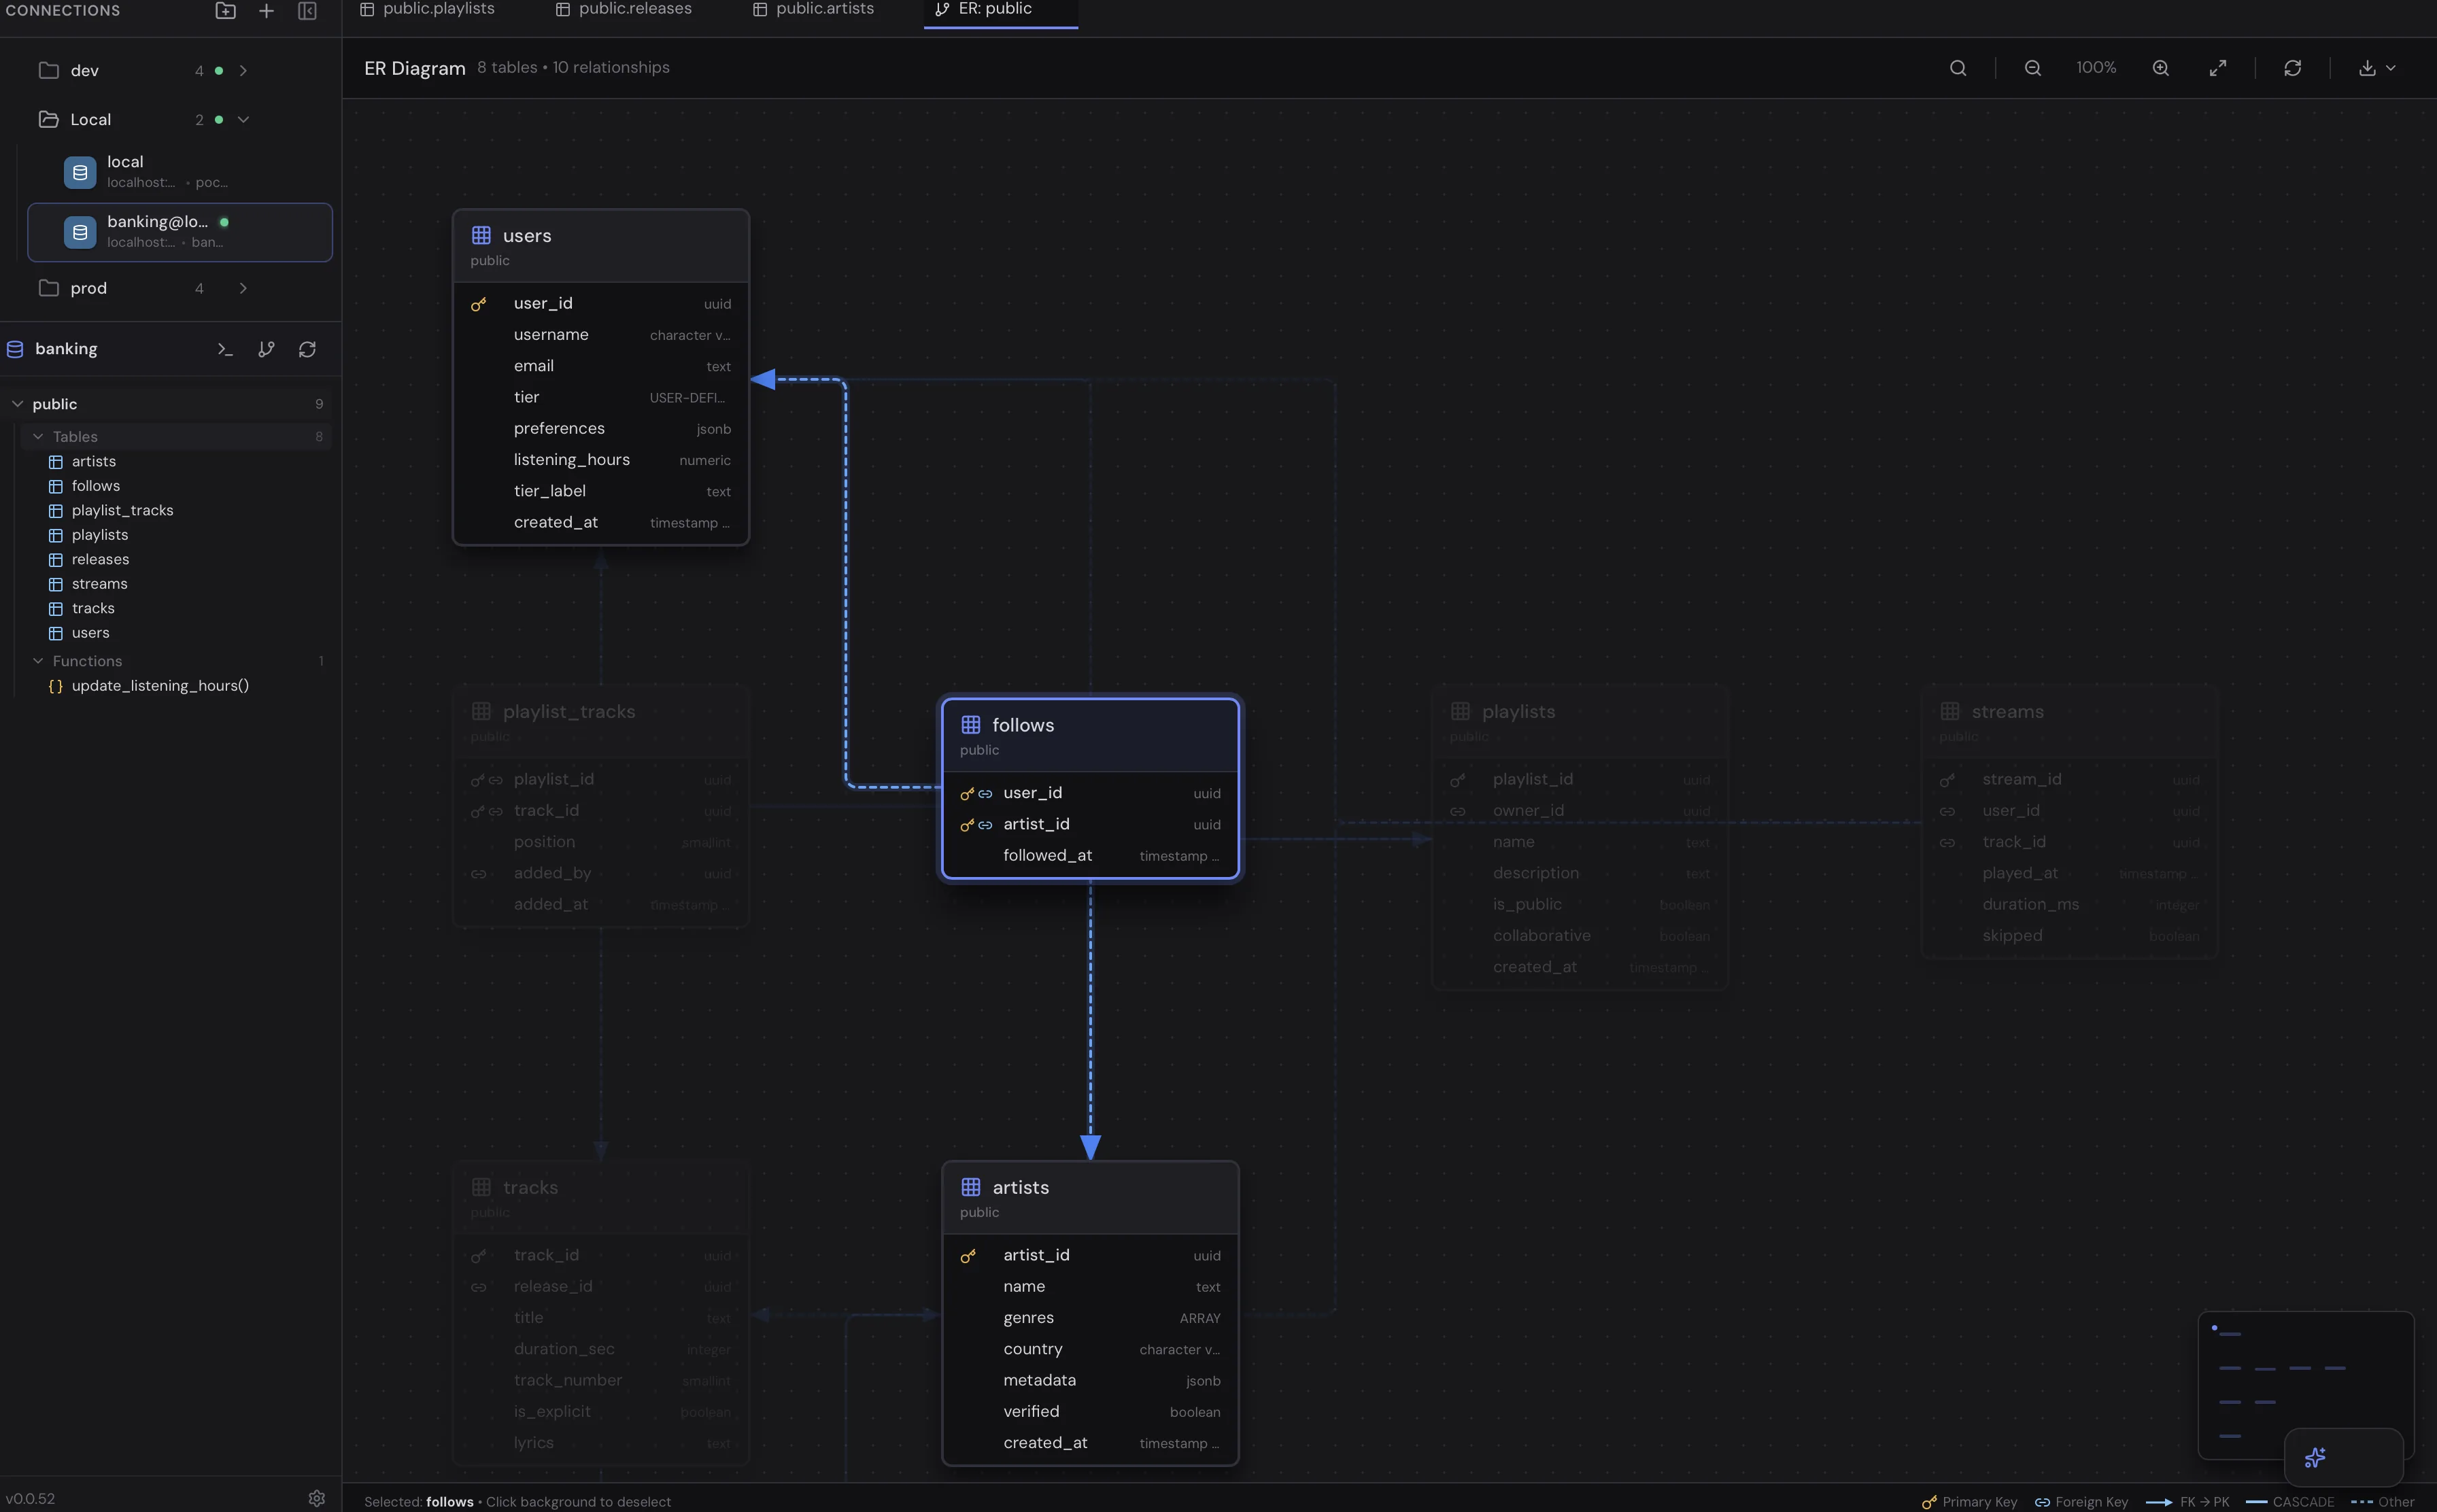Click the zoom out icon in the diagram toolbar
Image resolution: width=2437 pixels, height=1512 pixels.
(2032, 67)
